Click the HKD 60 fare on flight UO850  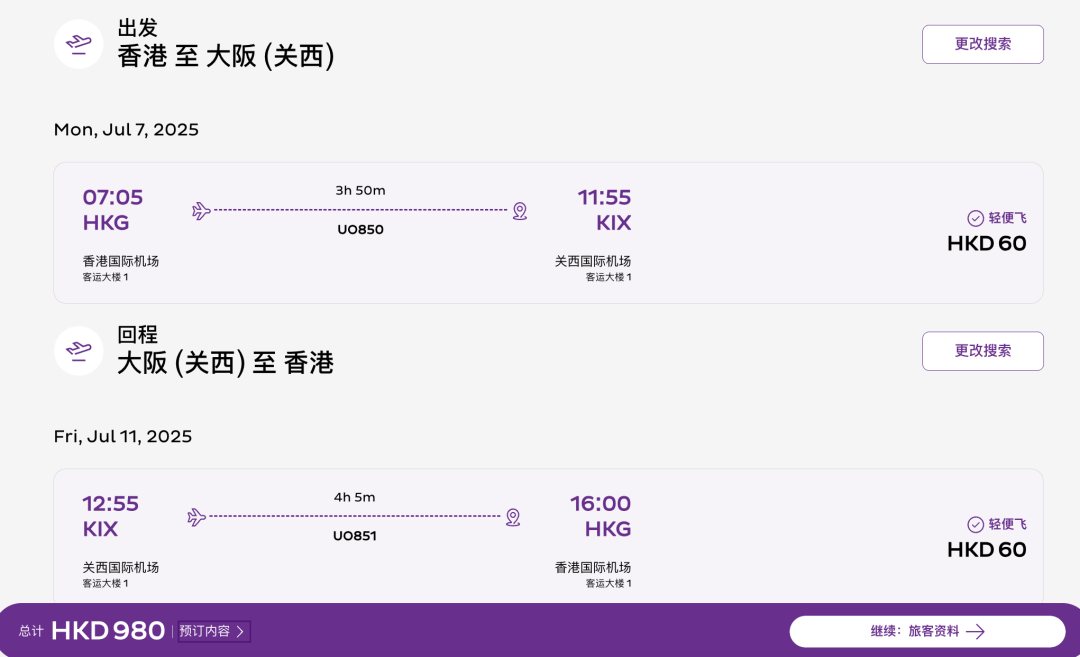coord(986,244)
